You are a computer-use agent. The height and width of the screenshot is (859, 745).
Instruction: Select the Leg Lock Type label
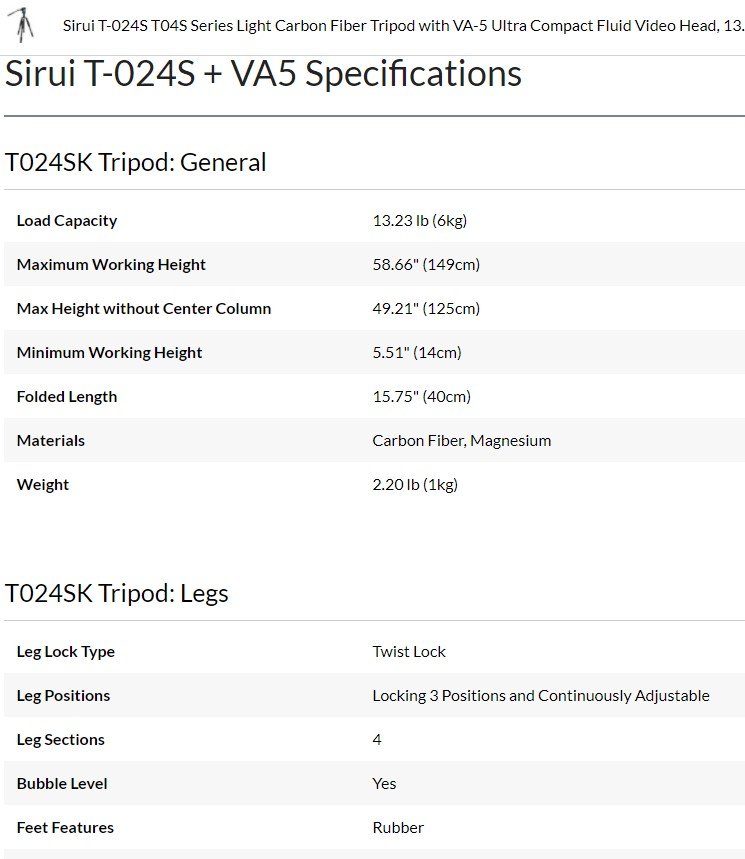[x=66, y=651]
